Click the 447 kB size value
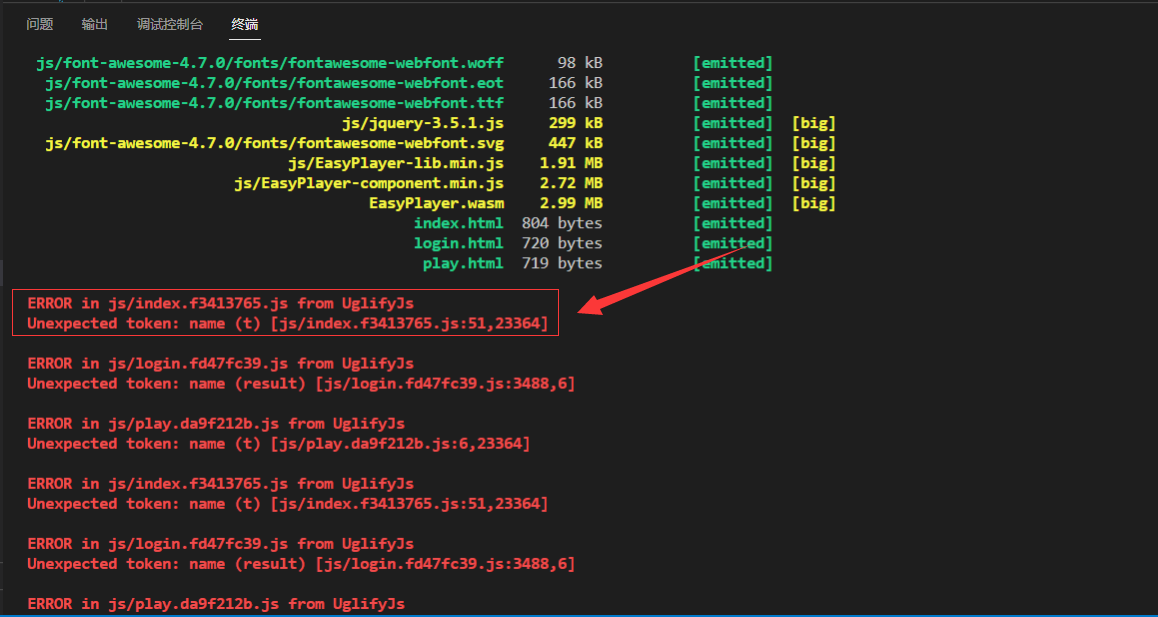 (575, 143)
